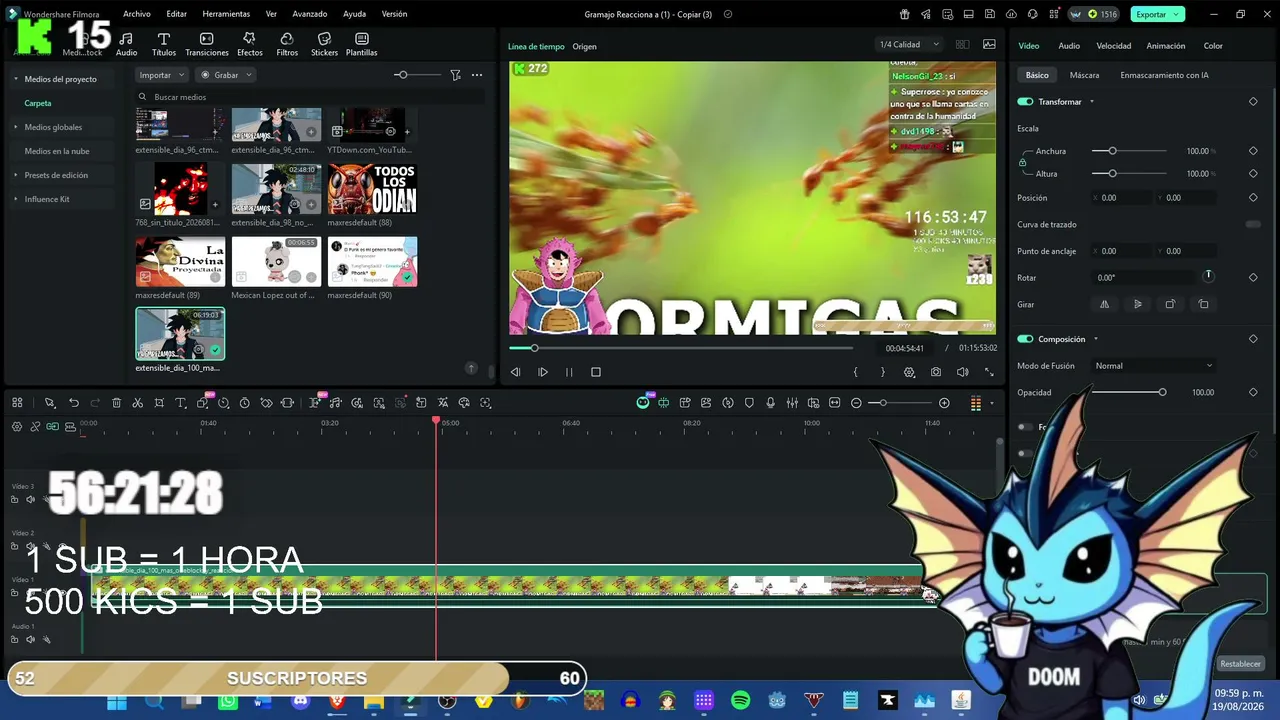The image size is (1280, 720).
Task: Click the Restablecer button
Action: 1240,664
